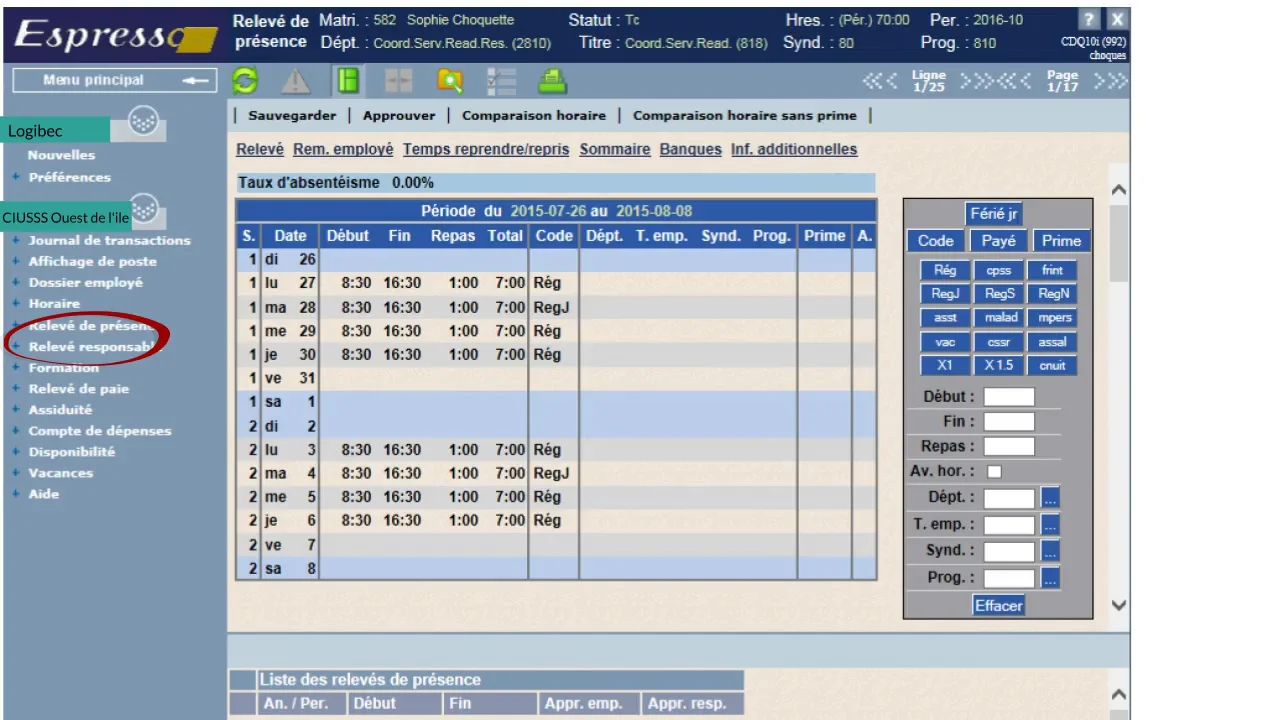1280x720 pixels.
Task: Click the green timesheet book icon
Action: [x=348, y=81]
